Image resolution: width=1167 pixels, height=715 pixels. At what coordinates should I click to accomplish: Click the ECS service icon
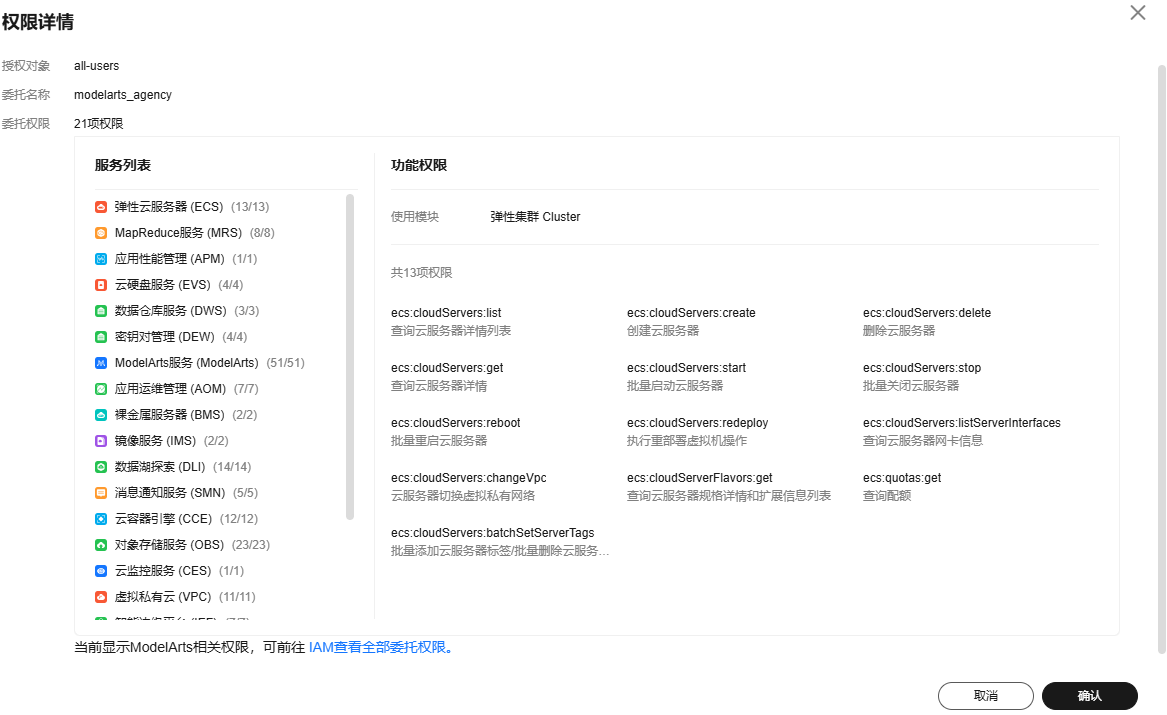(x=101, y=207)
